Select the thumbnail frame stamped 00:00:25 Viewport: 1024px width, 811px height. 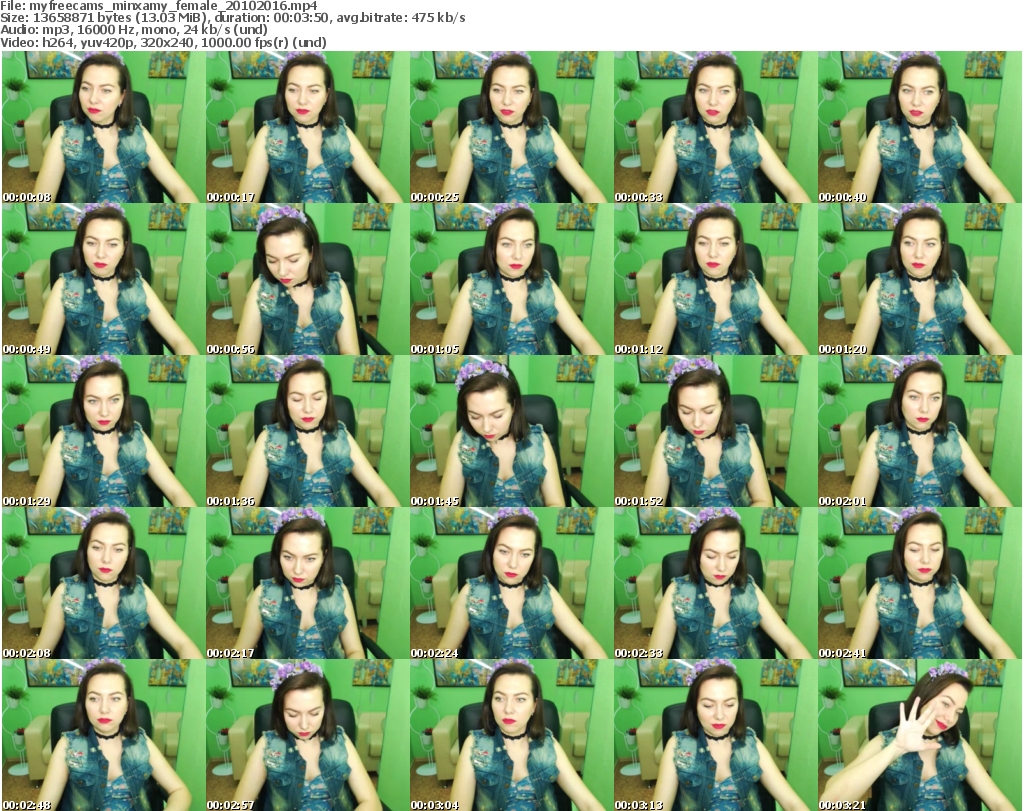511,127
